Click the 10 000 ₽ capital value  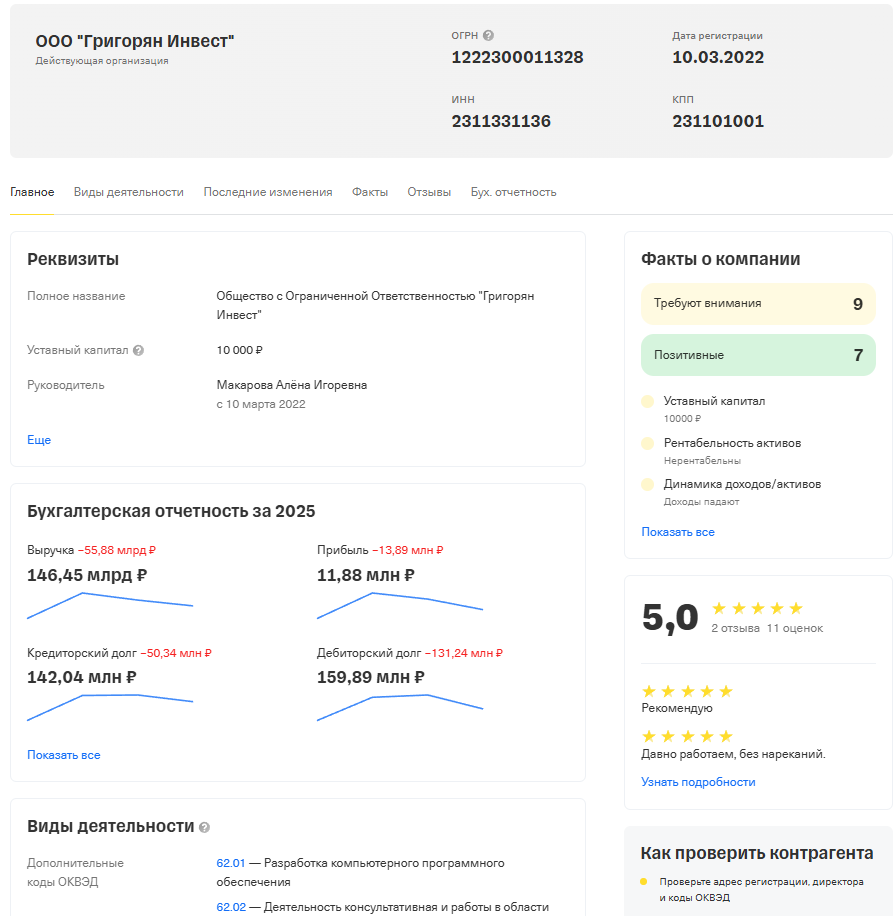pos(240,351)
